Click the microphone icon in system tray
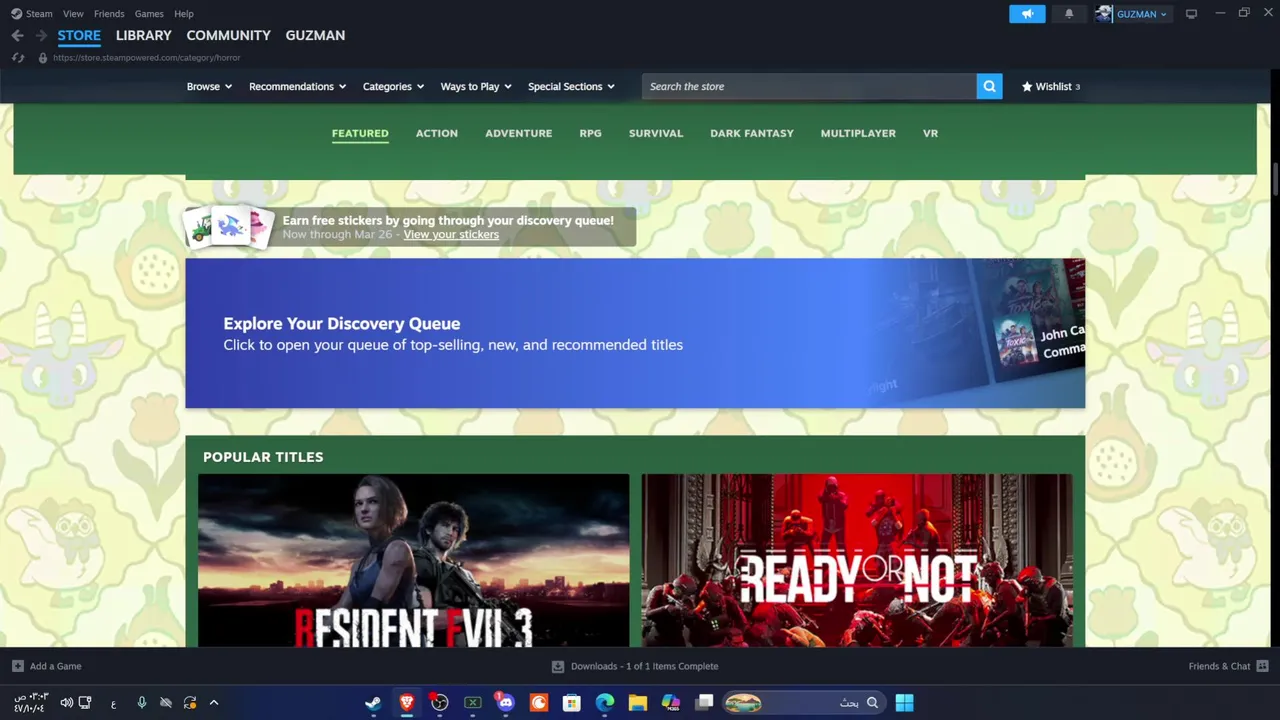 coord(142,703)
